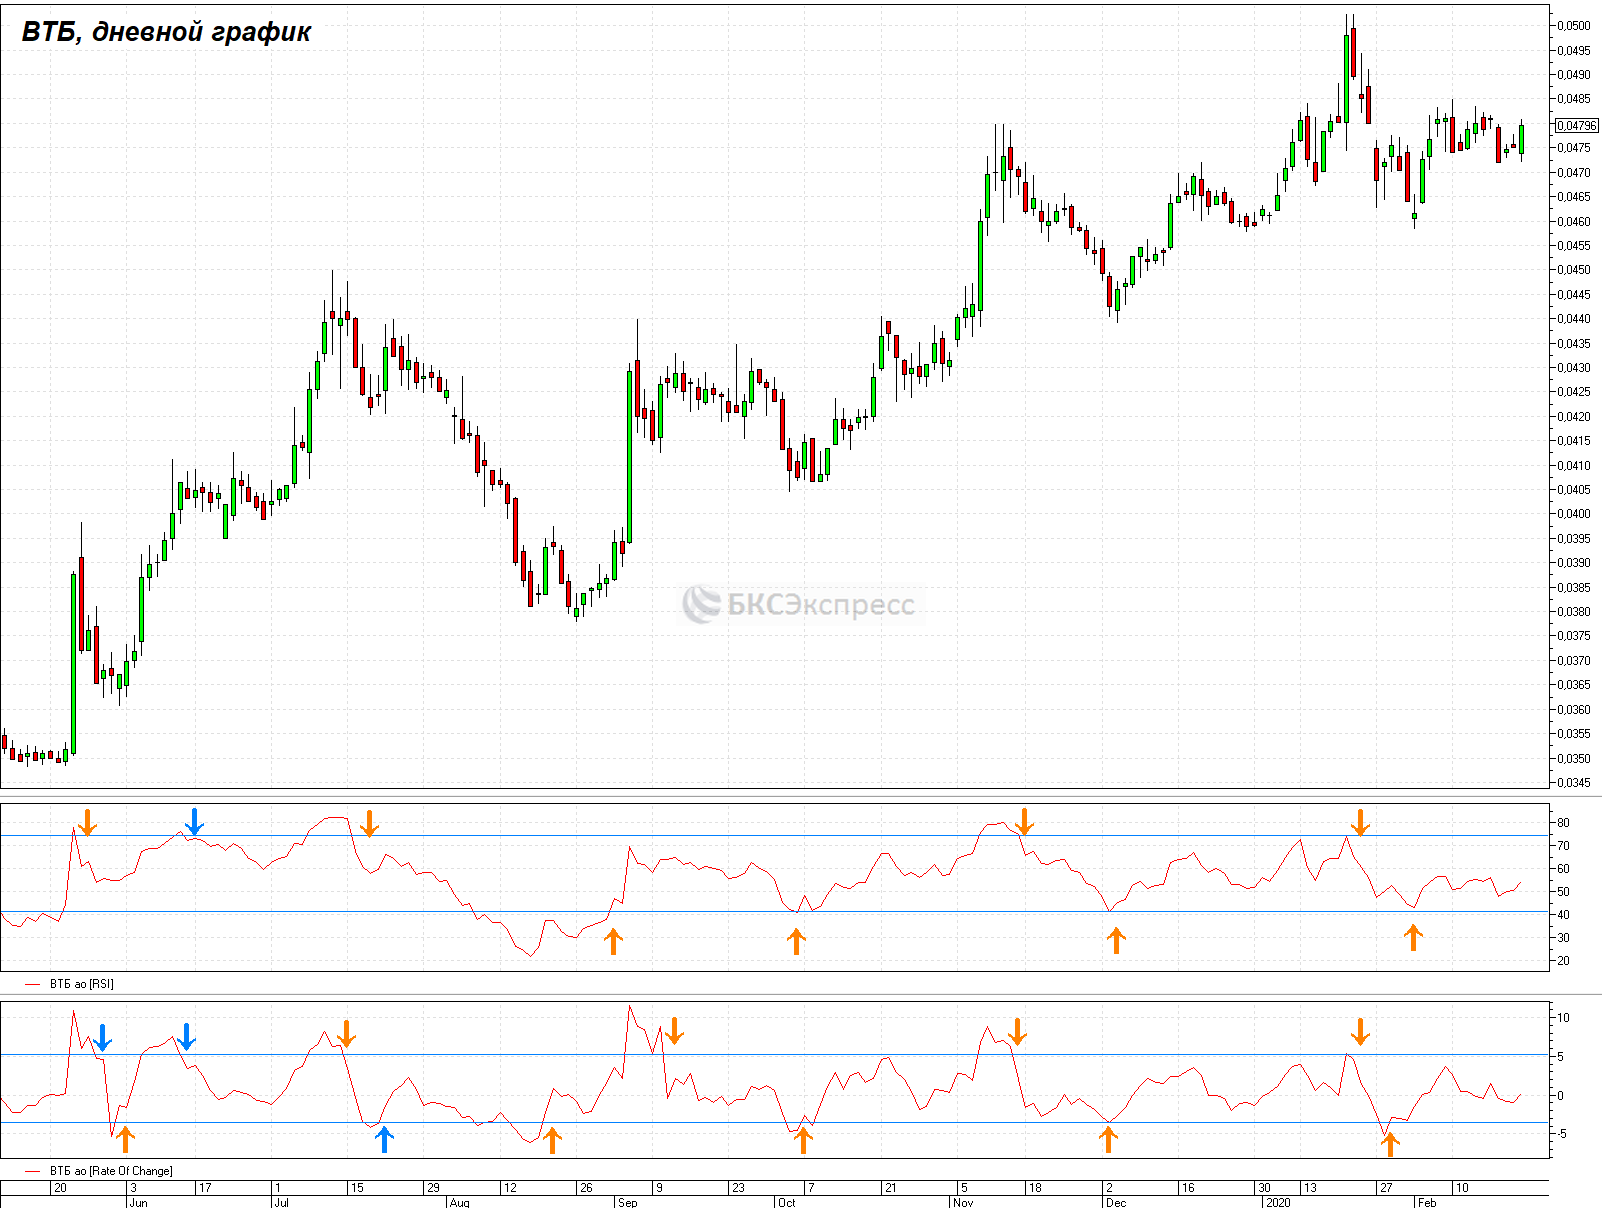Click the Feb month label on time axis
This screenshot has height=1208, width=1602.
click(1427, 1202)
